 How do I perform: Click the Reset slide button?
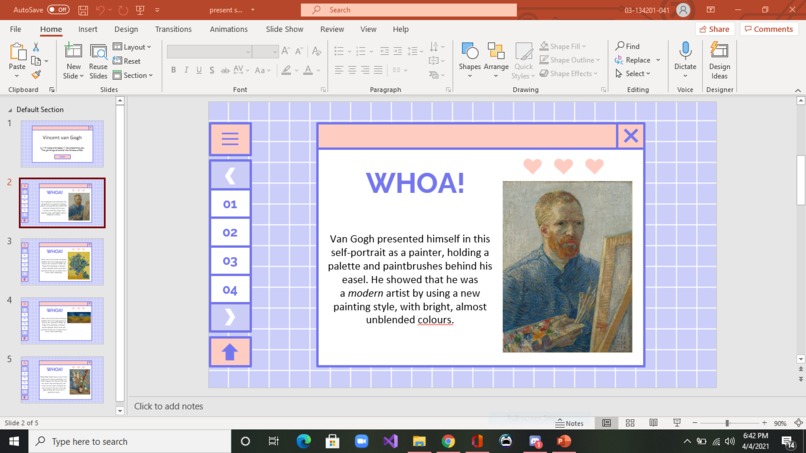(127, 61)
